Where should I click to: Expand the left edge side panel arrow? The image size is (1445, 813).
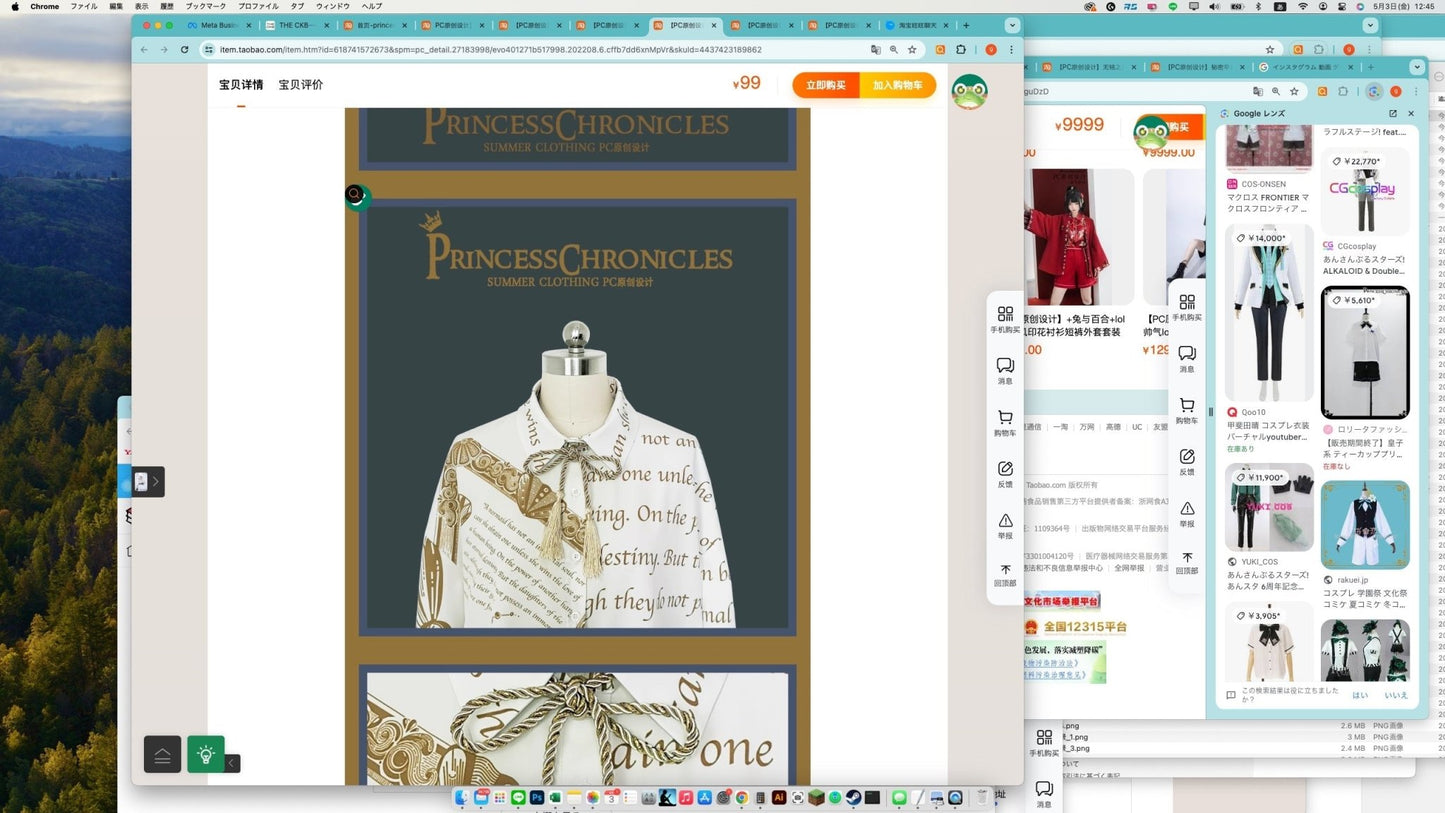(155, 482)
